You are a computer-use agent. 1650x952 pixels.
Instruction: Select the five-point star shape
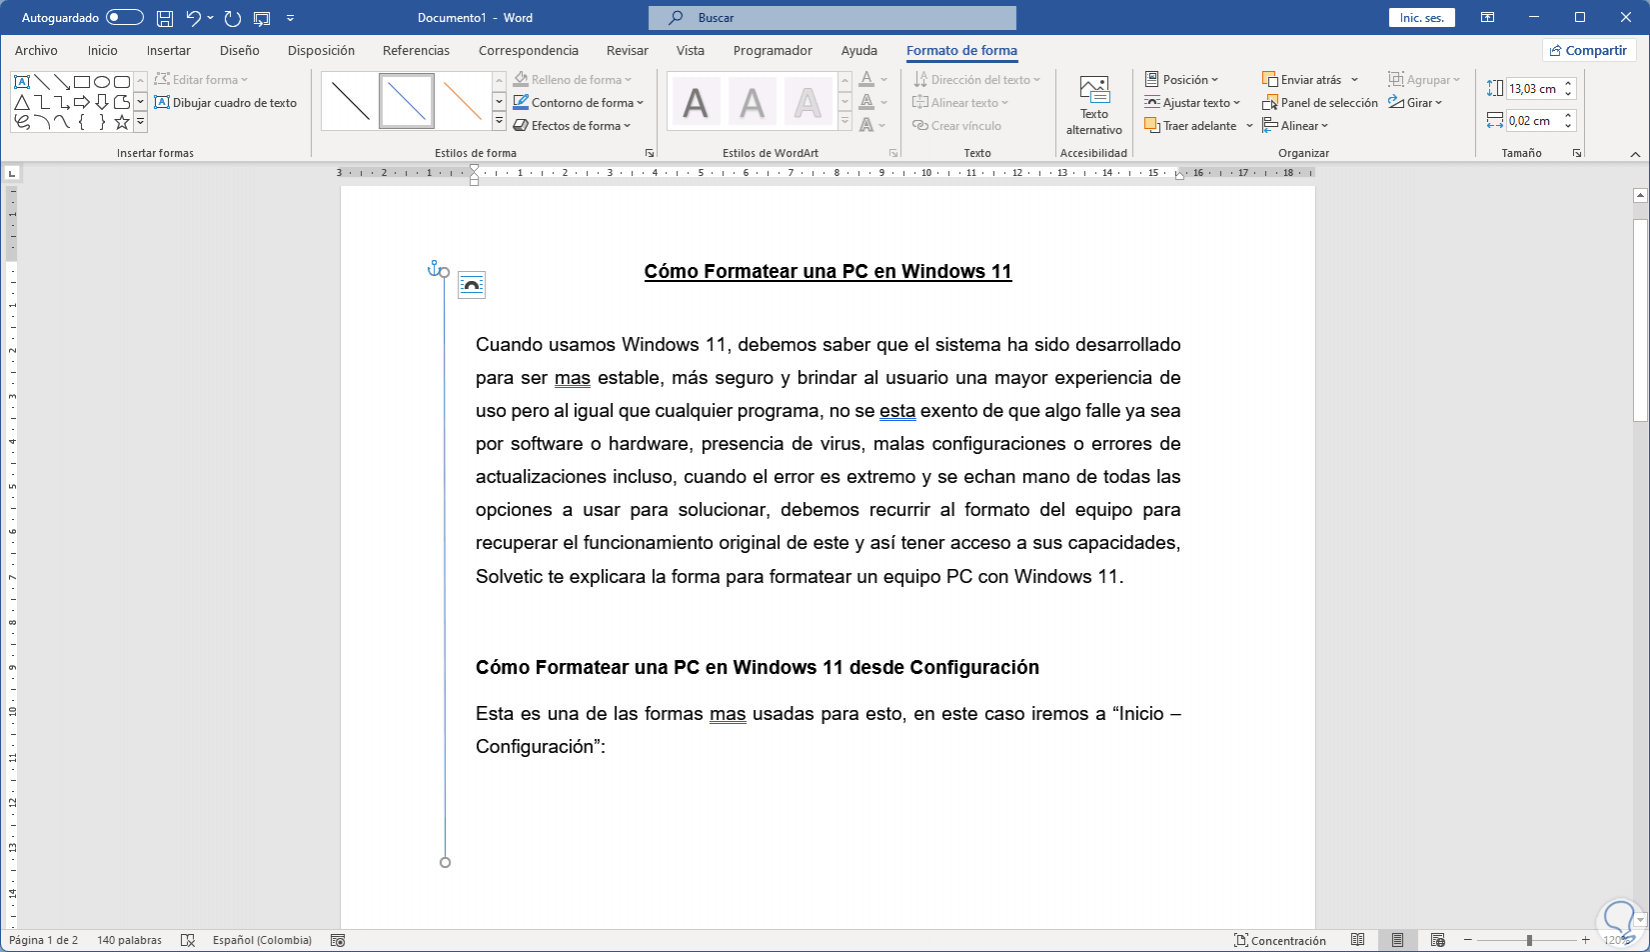tap(122, 122)
